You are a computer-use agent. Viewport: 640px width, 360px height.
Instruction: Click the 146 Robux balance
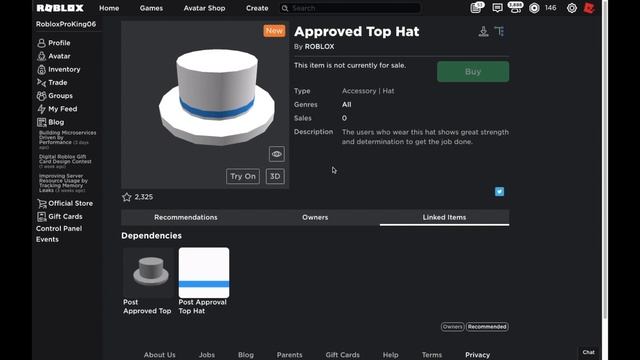551,8
